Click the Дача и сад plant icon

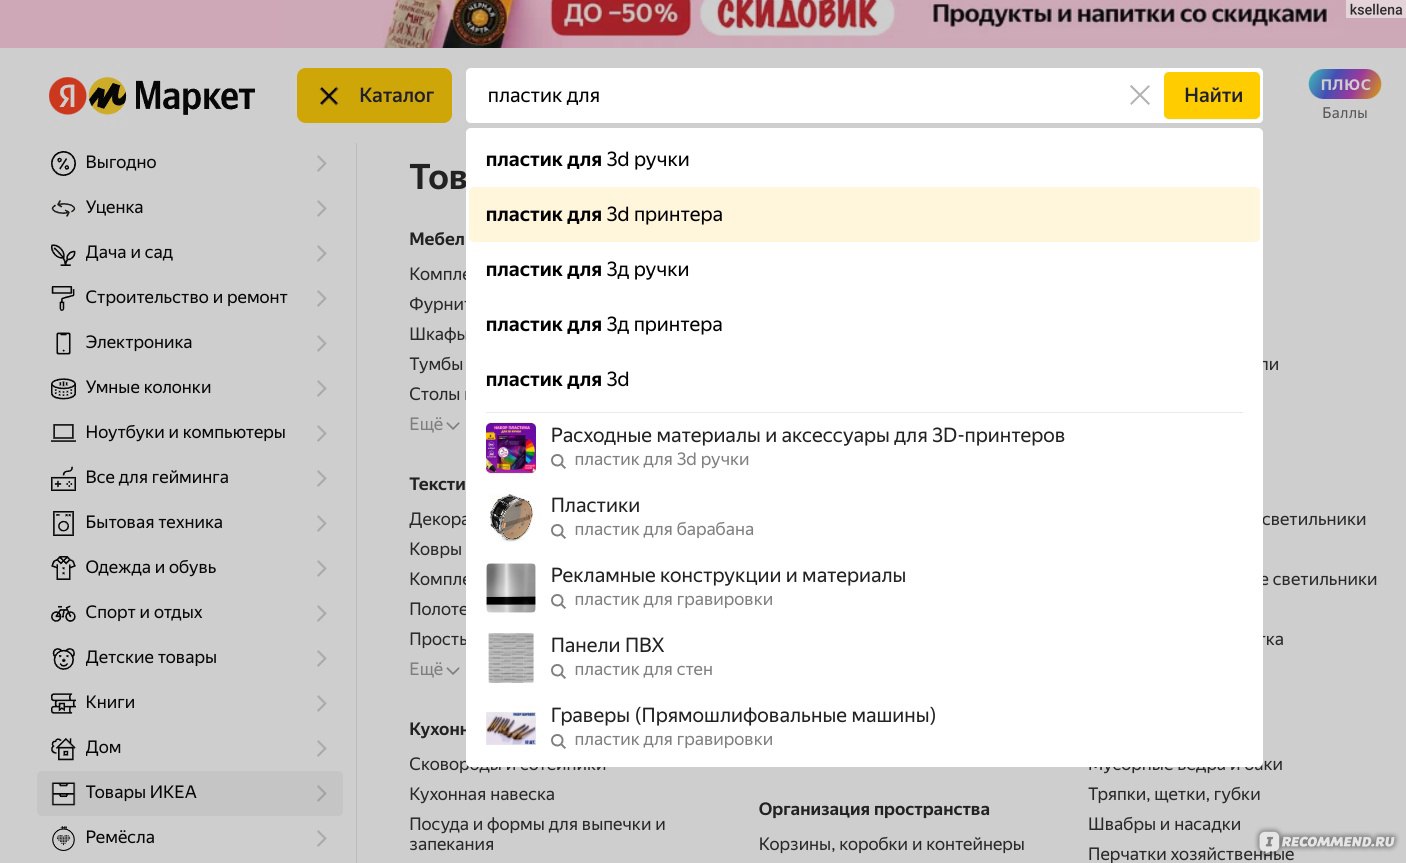(63, 253)
